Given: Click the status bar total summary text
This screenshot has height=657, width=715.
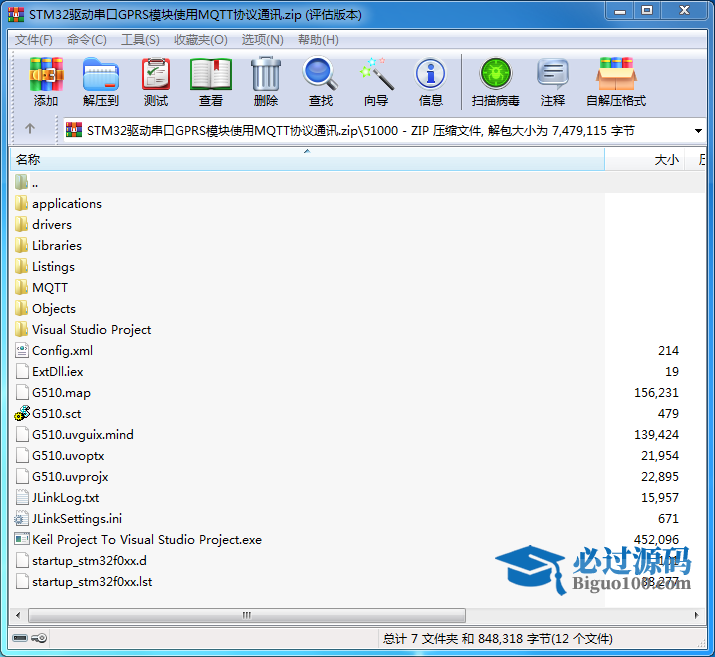Looking at the screenshot, I should (x=497, y=638).
